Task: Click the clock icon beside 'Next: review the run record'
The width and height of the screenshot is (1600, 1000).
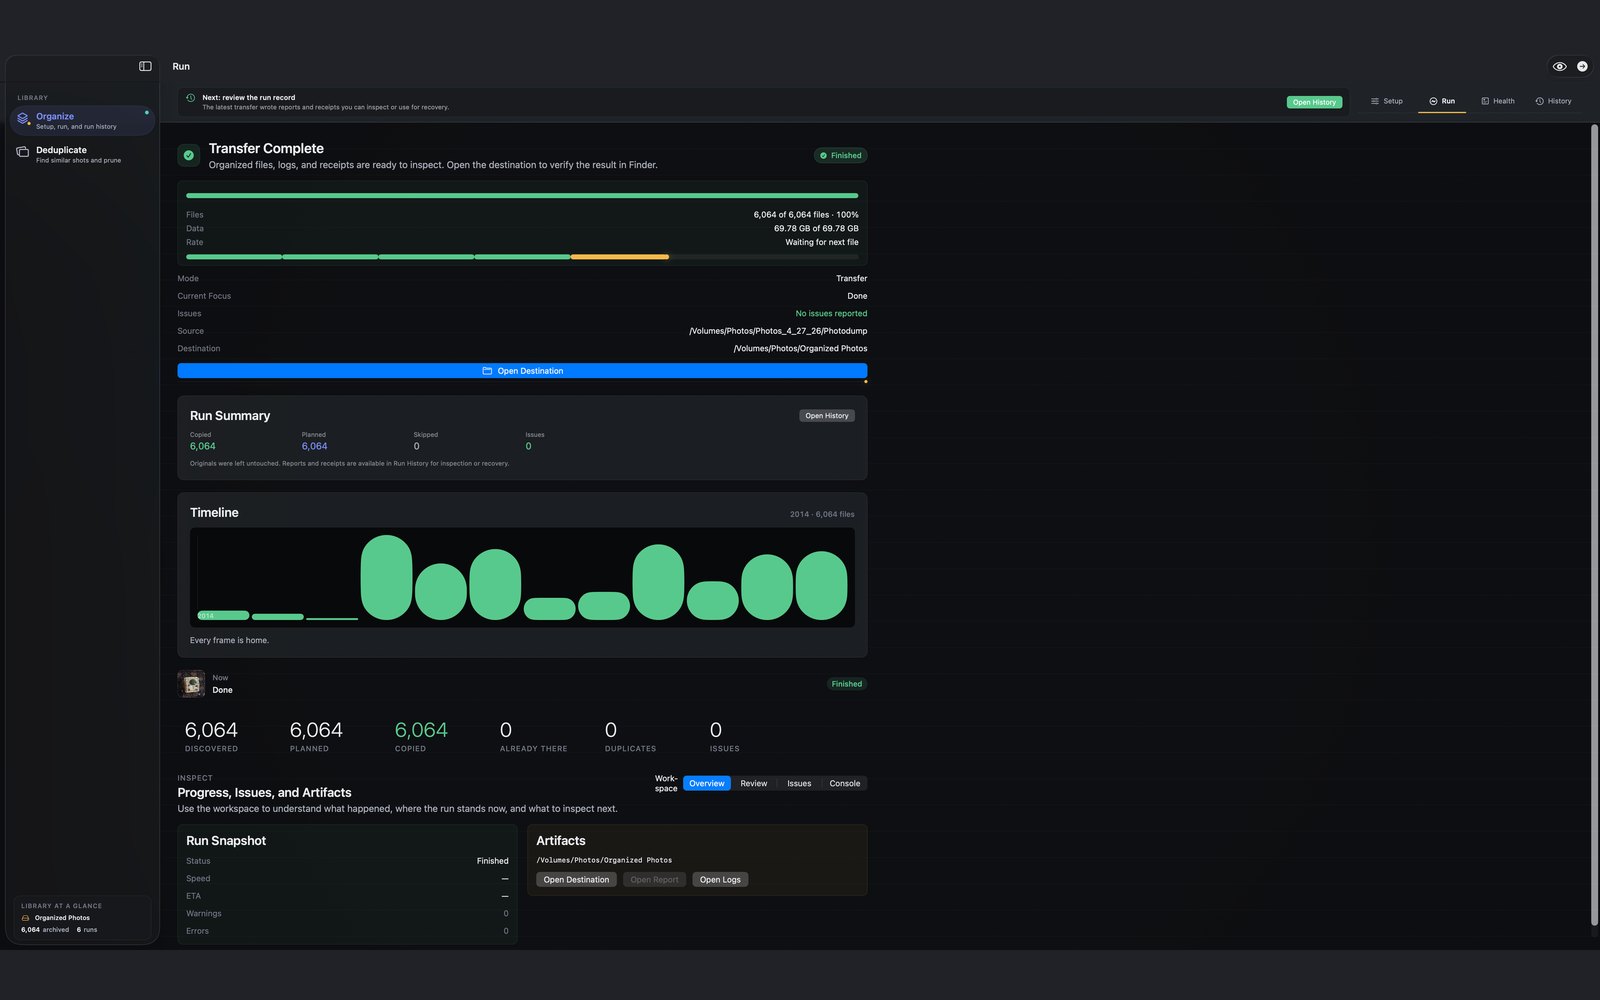Action: pos(190,98)
